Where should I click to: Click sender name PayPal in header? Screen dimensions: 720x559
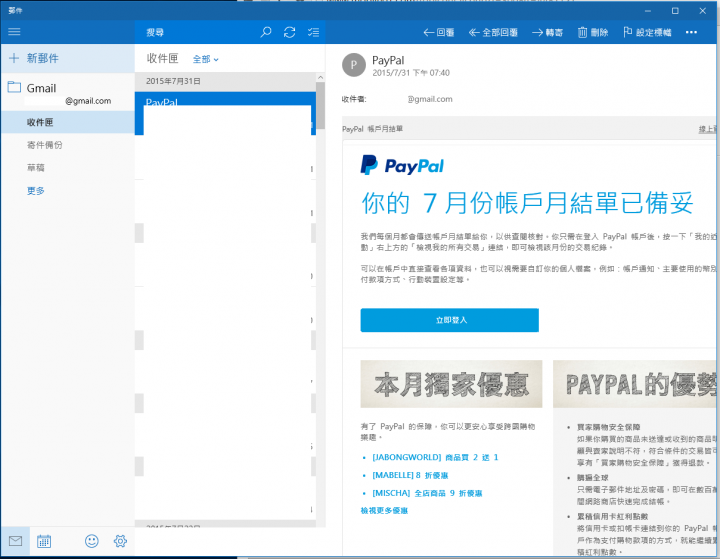388,60
